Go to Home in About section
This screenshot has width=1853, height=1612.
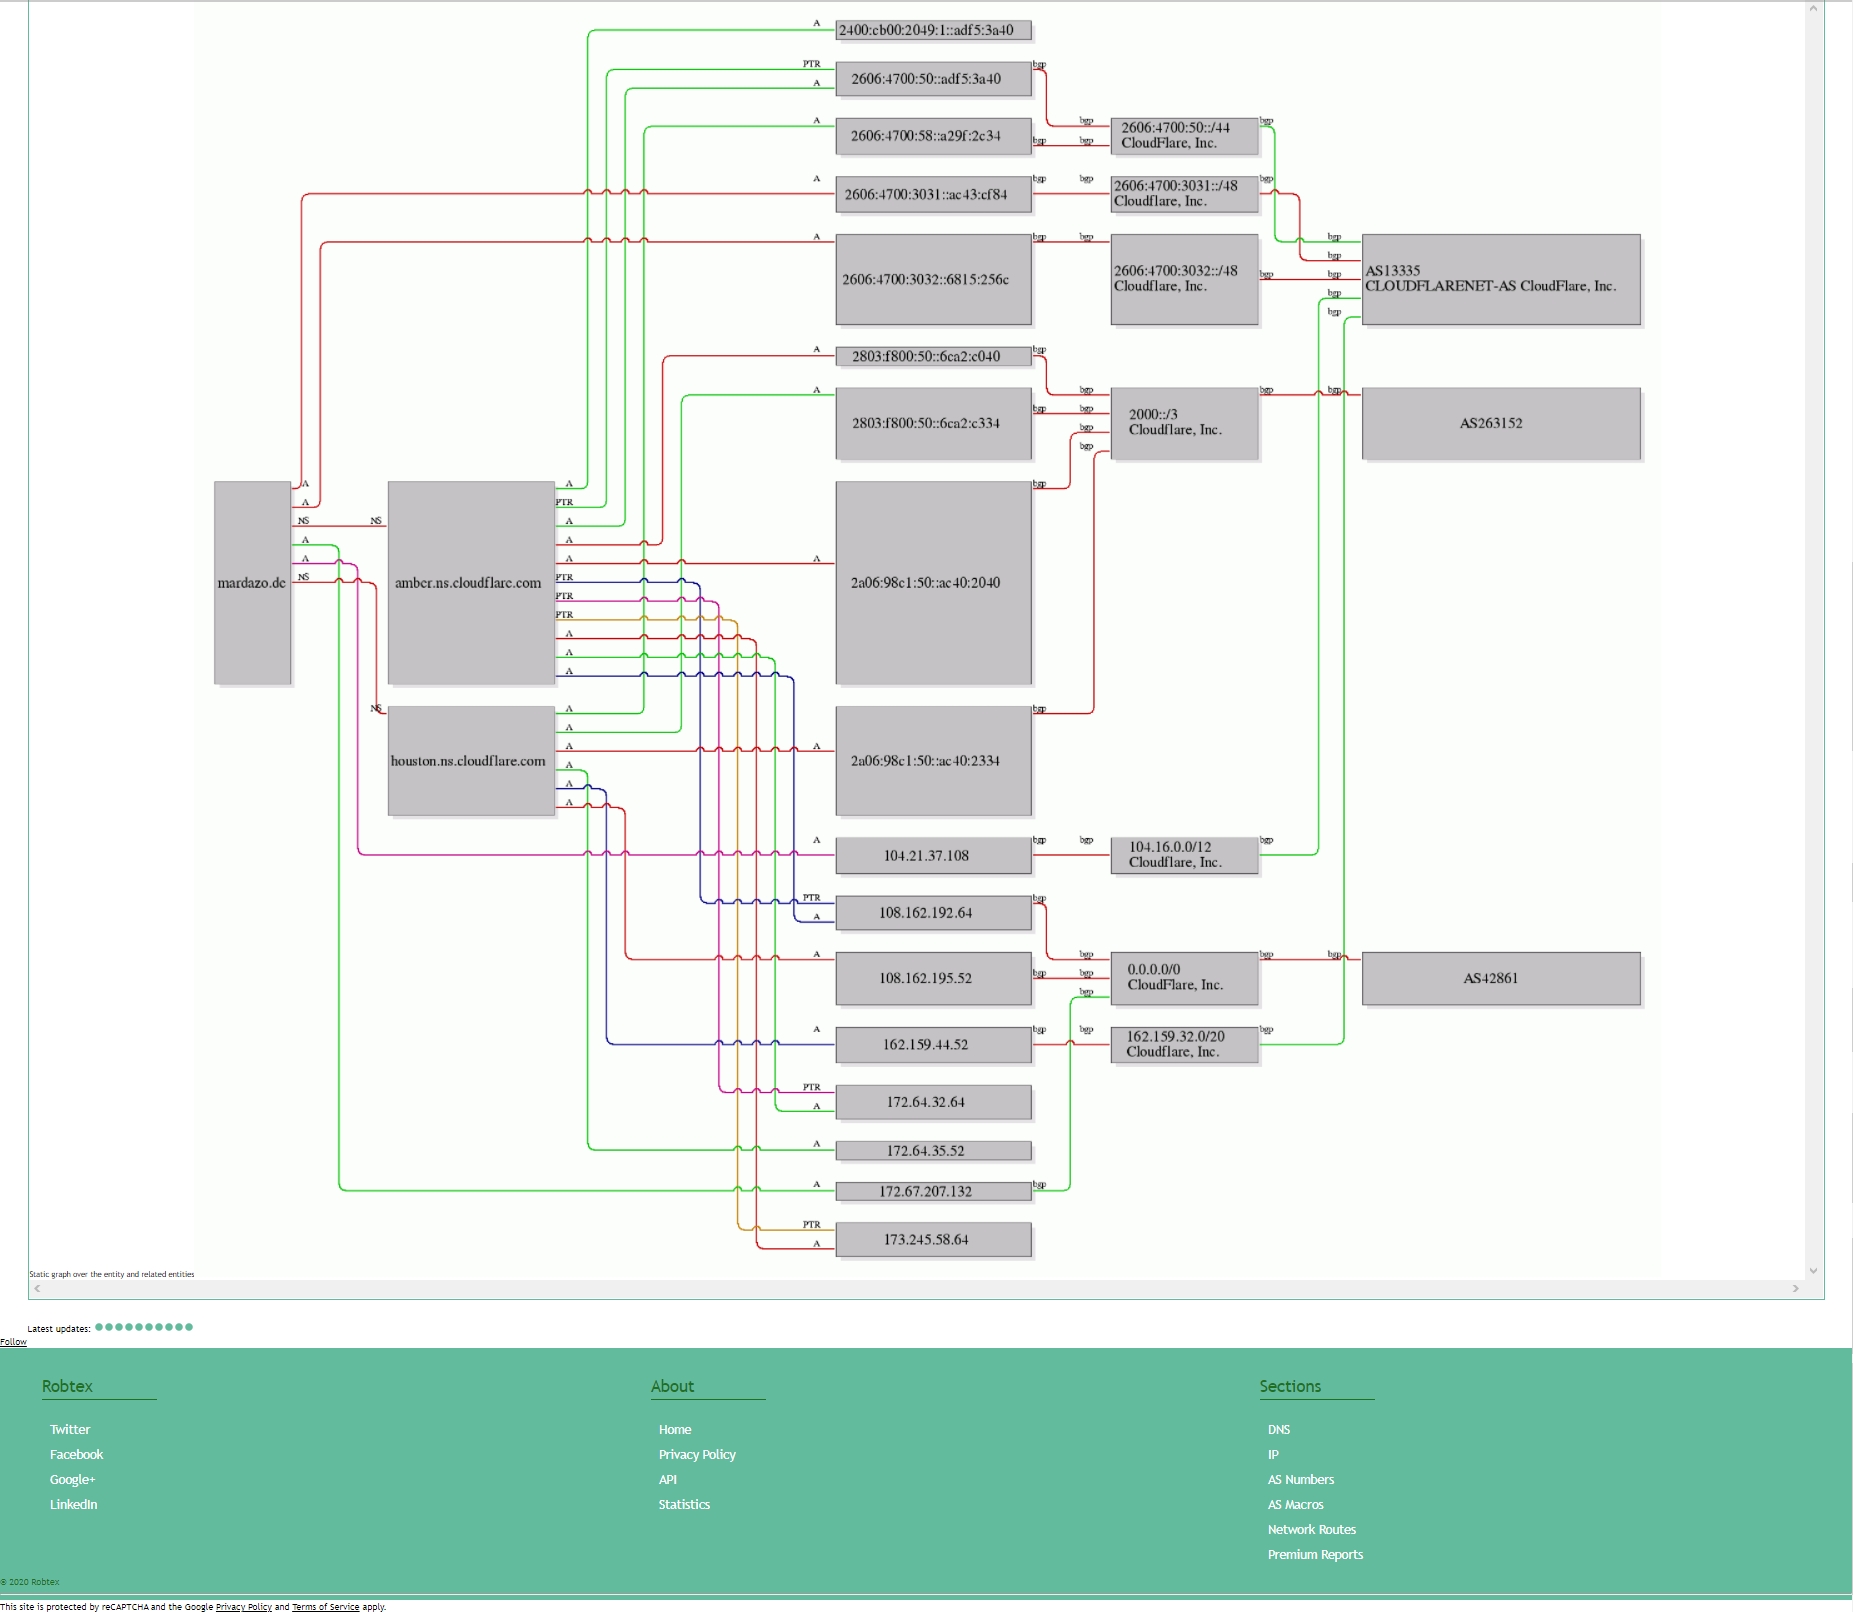pyautogui.click(x=675, y=1429)
